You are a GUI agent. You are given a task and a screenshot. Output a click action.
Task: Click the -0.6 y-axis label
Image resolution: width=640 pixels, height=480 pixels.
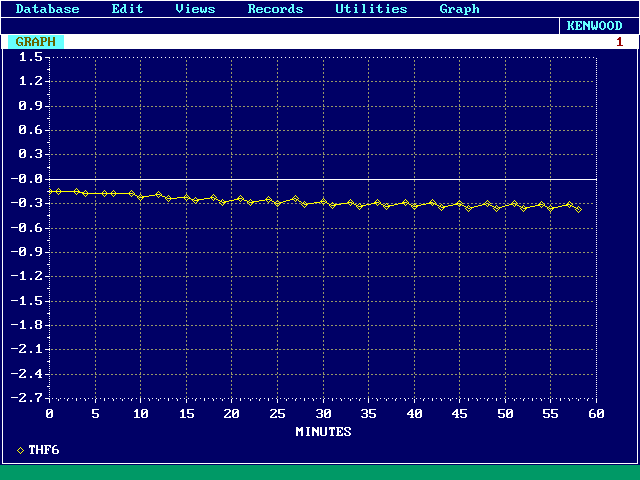27,227
